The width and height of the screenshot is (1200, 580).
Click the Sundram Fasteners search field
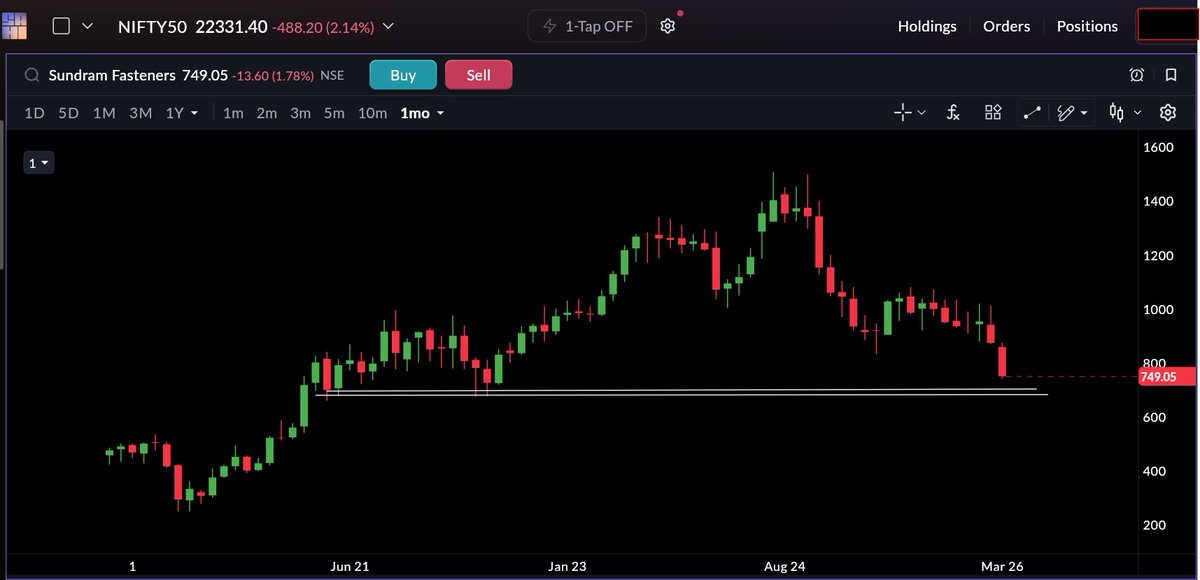pyautogui.click(x=112, y=75)
